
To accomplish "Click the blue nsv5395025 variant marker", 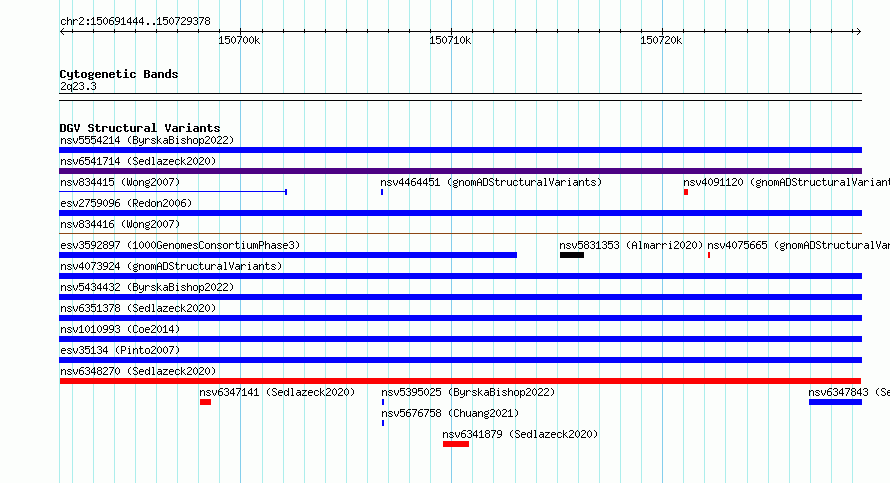I will 383,402.
